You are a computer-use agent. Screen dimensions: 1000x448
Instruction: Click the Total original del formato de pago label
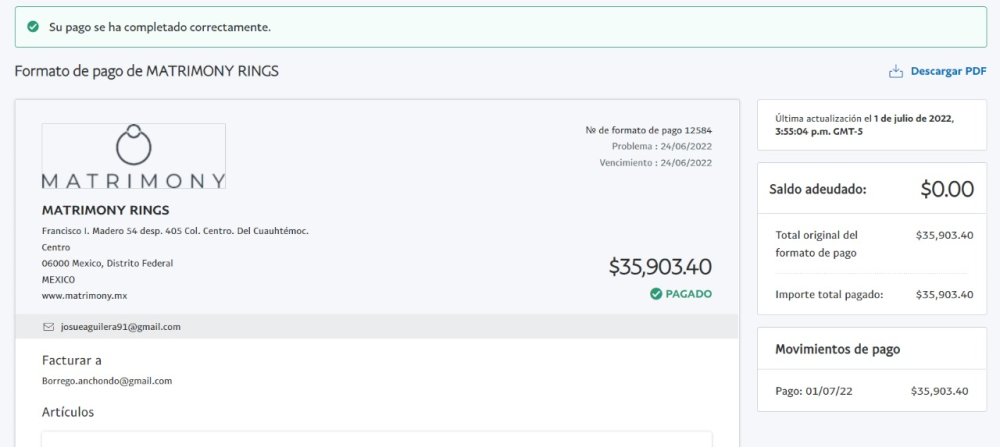click(x=817, y=244)
